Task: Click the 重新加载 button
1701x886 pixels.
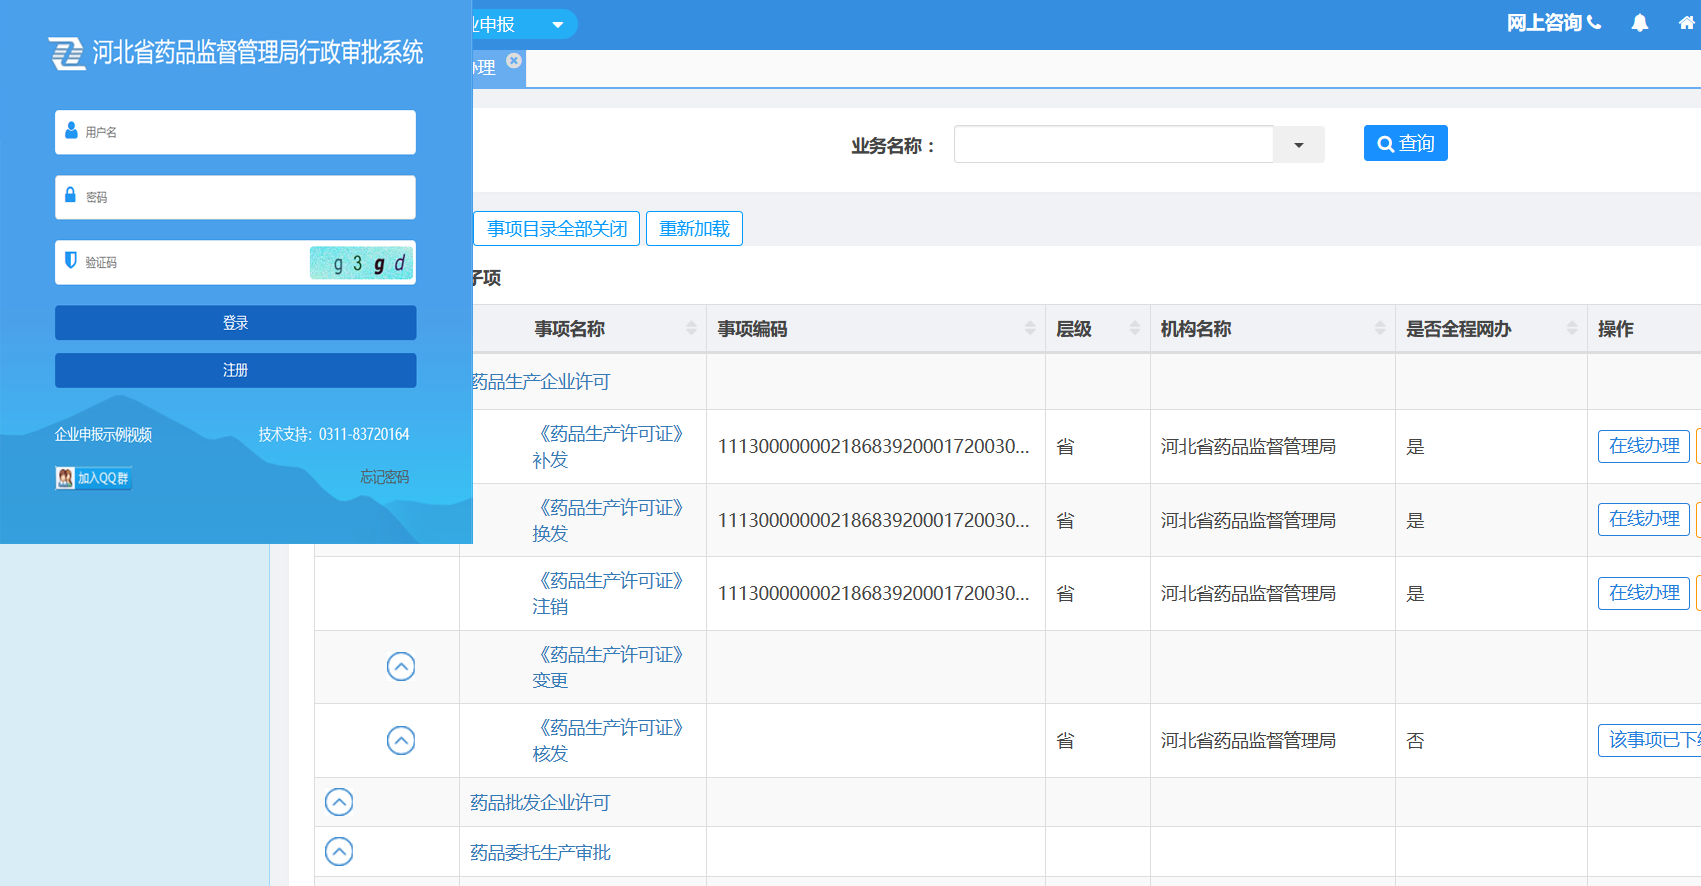Action: (694, 229)
